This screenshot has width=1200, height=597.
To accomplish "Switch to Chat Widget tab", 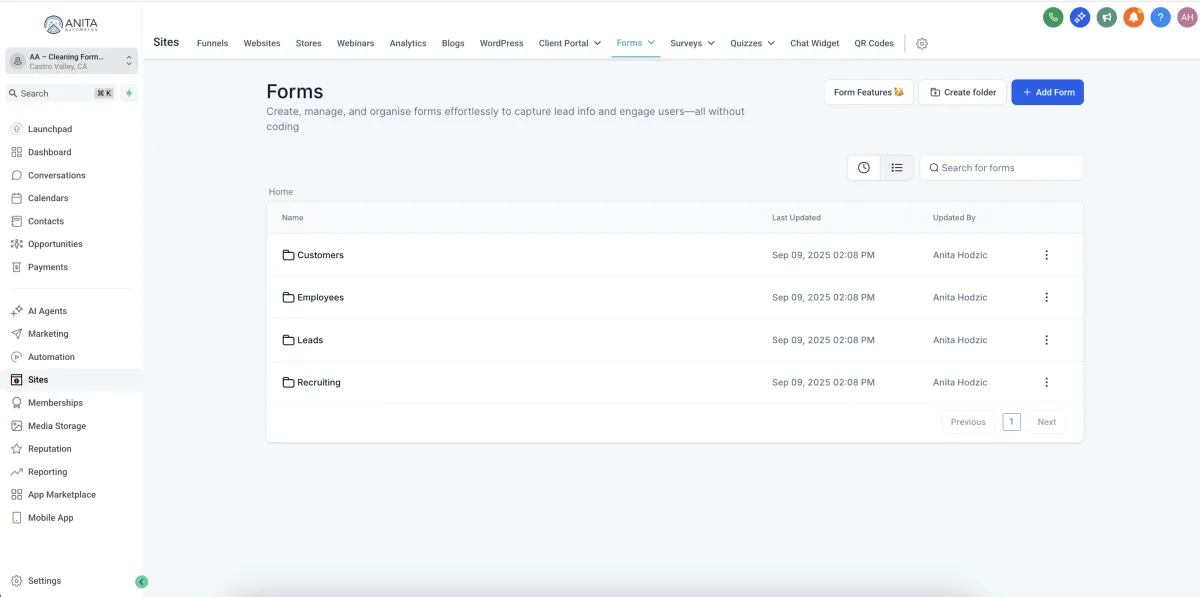I will click(815, 43).
